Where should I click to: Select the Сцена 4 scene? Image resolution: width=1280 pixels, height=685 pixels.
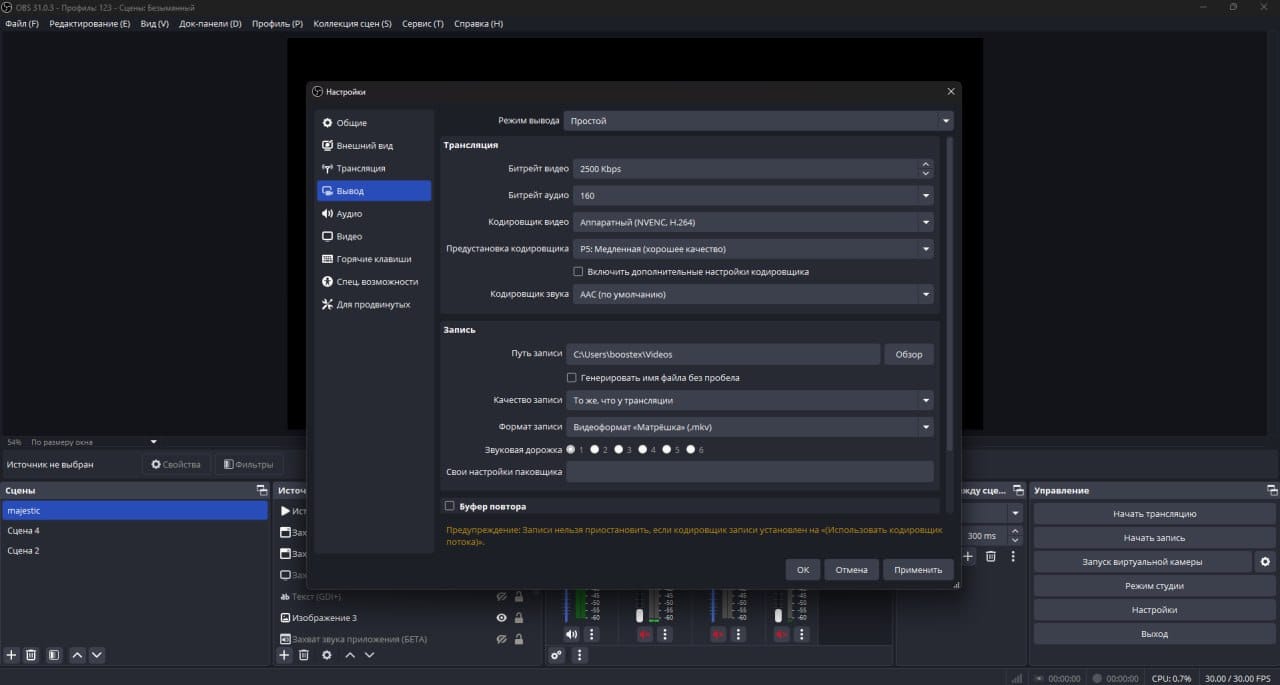pyautogui.click(x=135, y=531)
